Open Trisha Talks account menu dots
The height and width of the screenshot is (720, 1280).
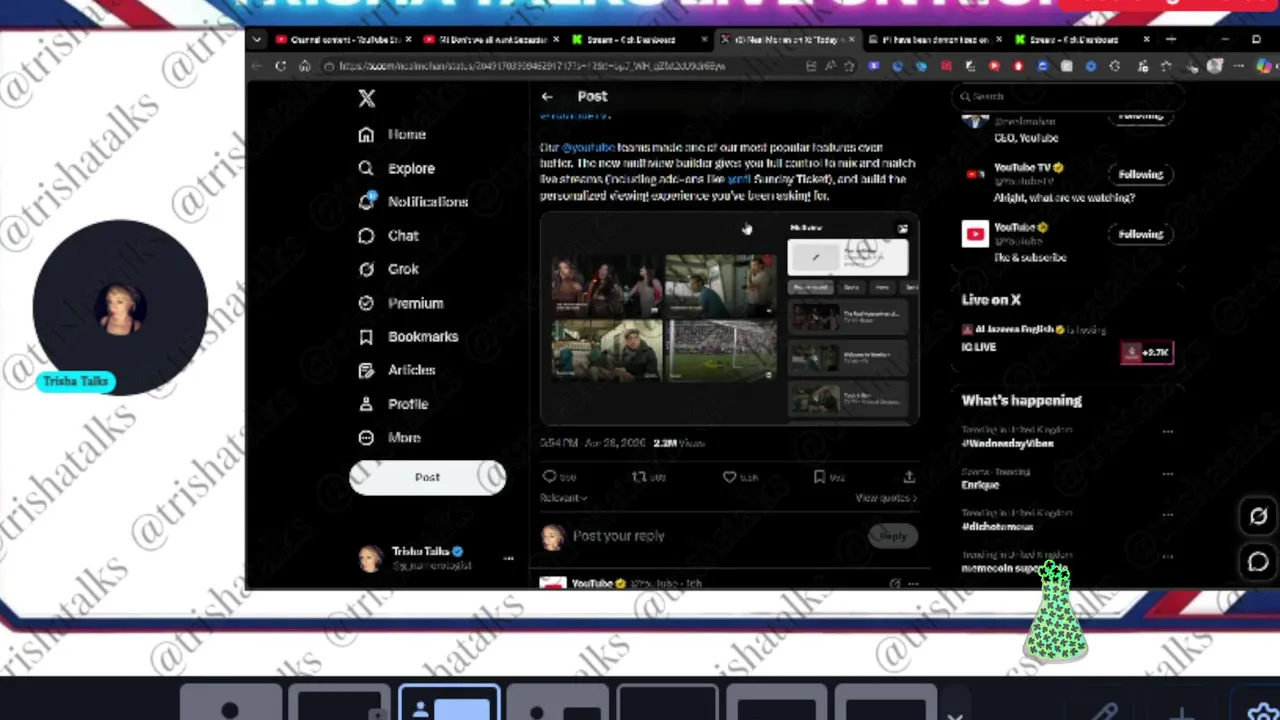click(x=508, y=558)
